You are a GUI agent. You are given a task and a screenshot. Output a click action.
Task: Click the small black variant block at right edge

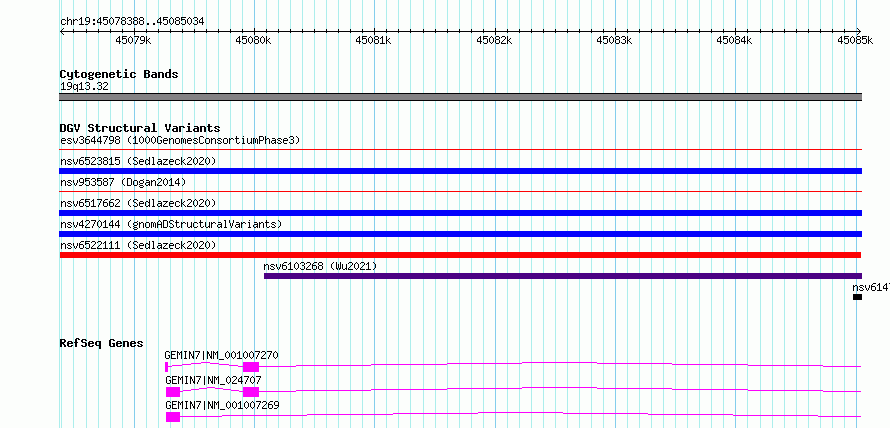pos(857,297)
